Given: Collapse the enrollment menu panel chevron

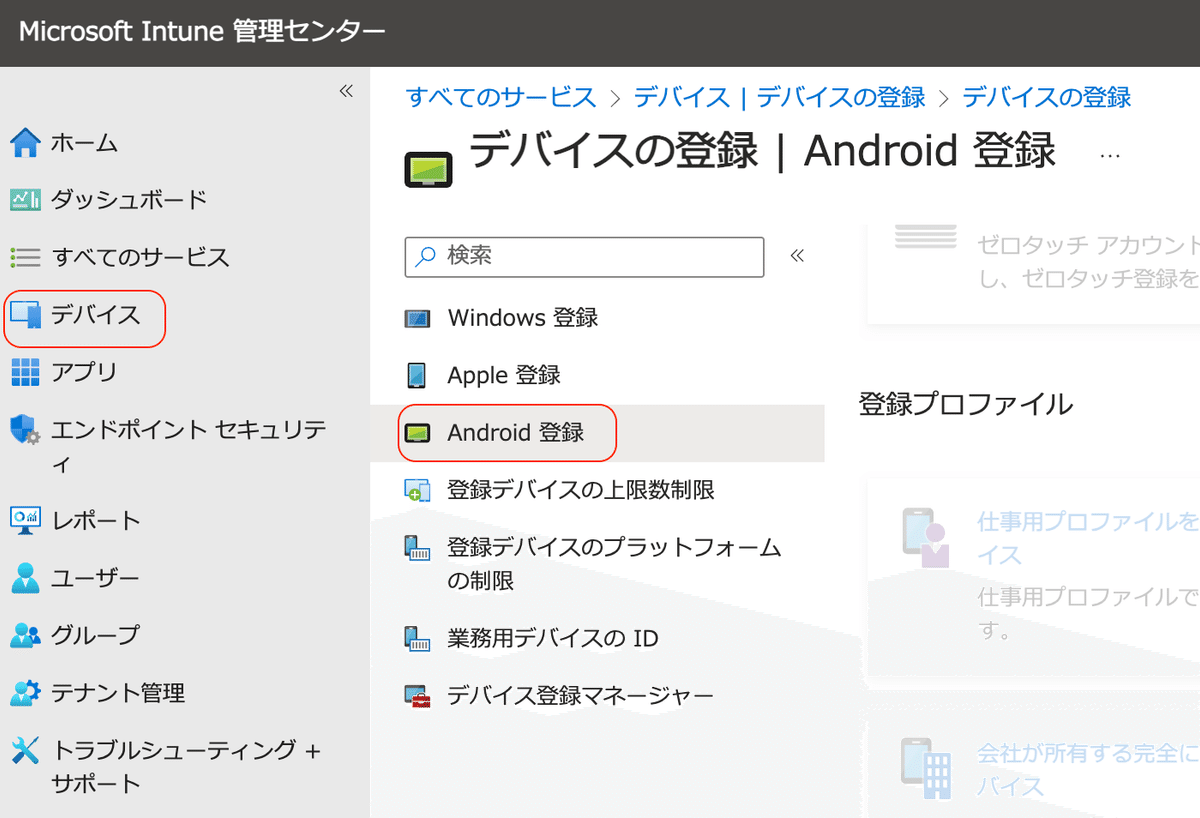Looking at the screenshot, I should (x=797, y=255).
